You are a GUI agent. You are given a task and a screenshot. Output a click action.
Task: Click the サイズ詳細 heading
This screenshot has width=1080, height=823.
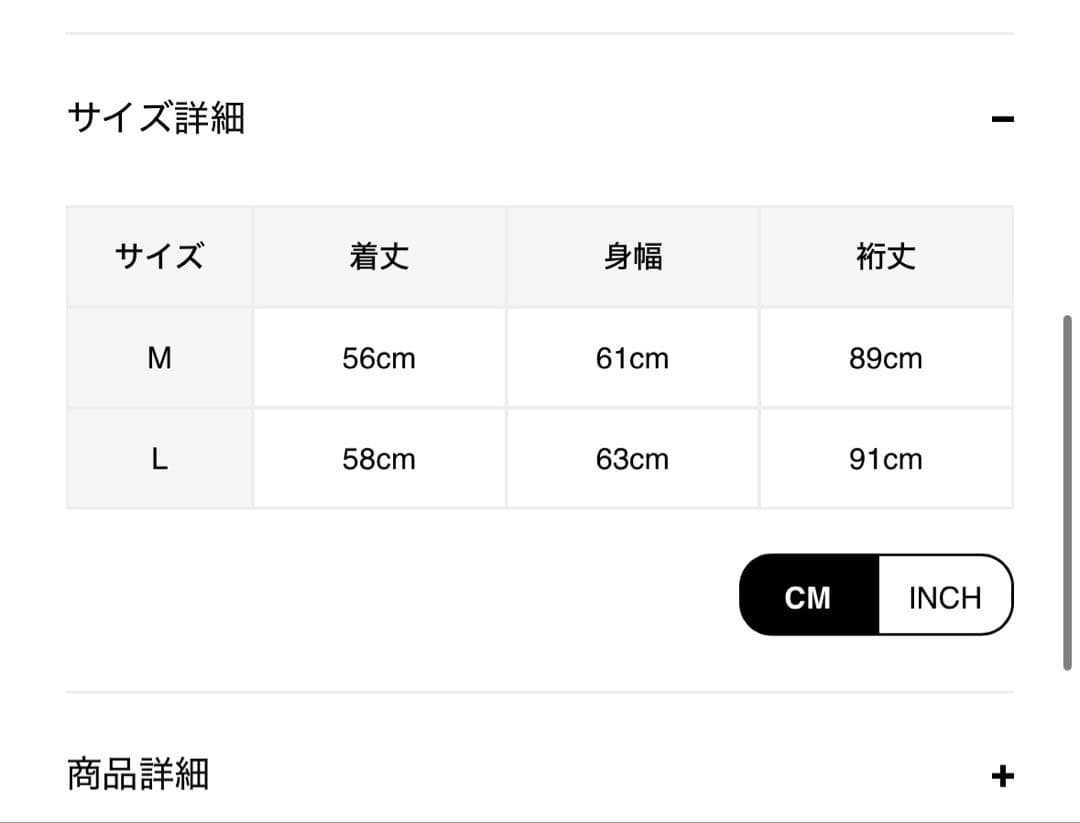(x=156, y=118)
